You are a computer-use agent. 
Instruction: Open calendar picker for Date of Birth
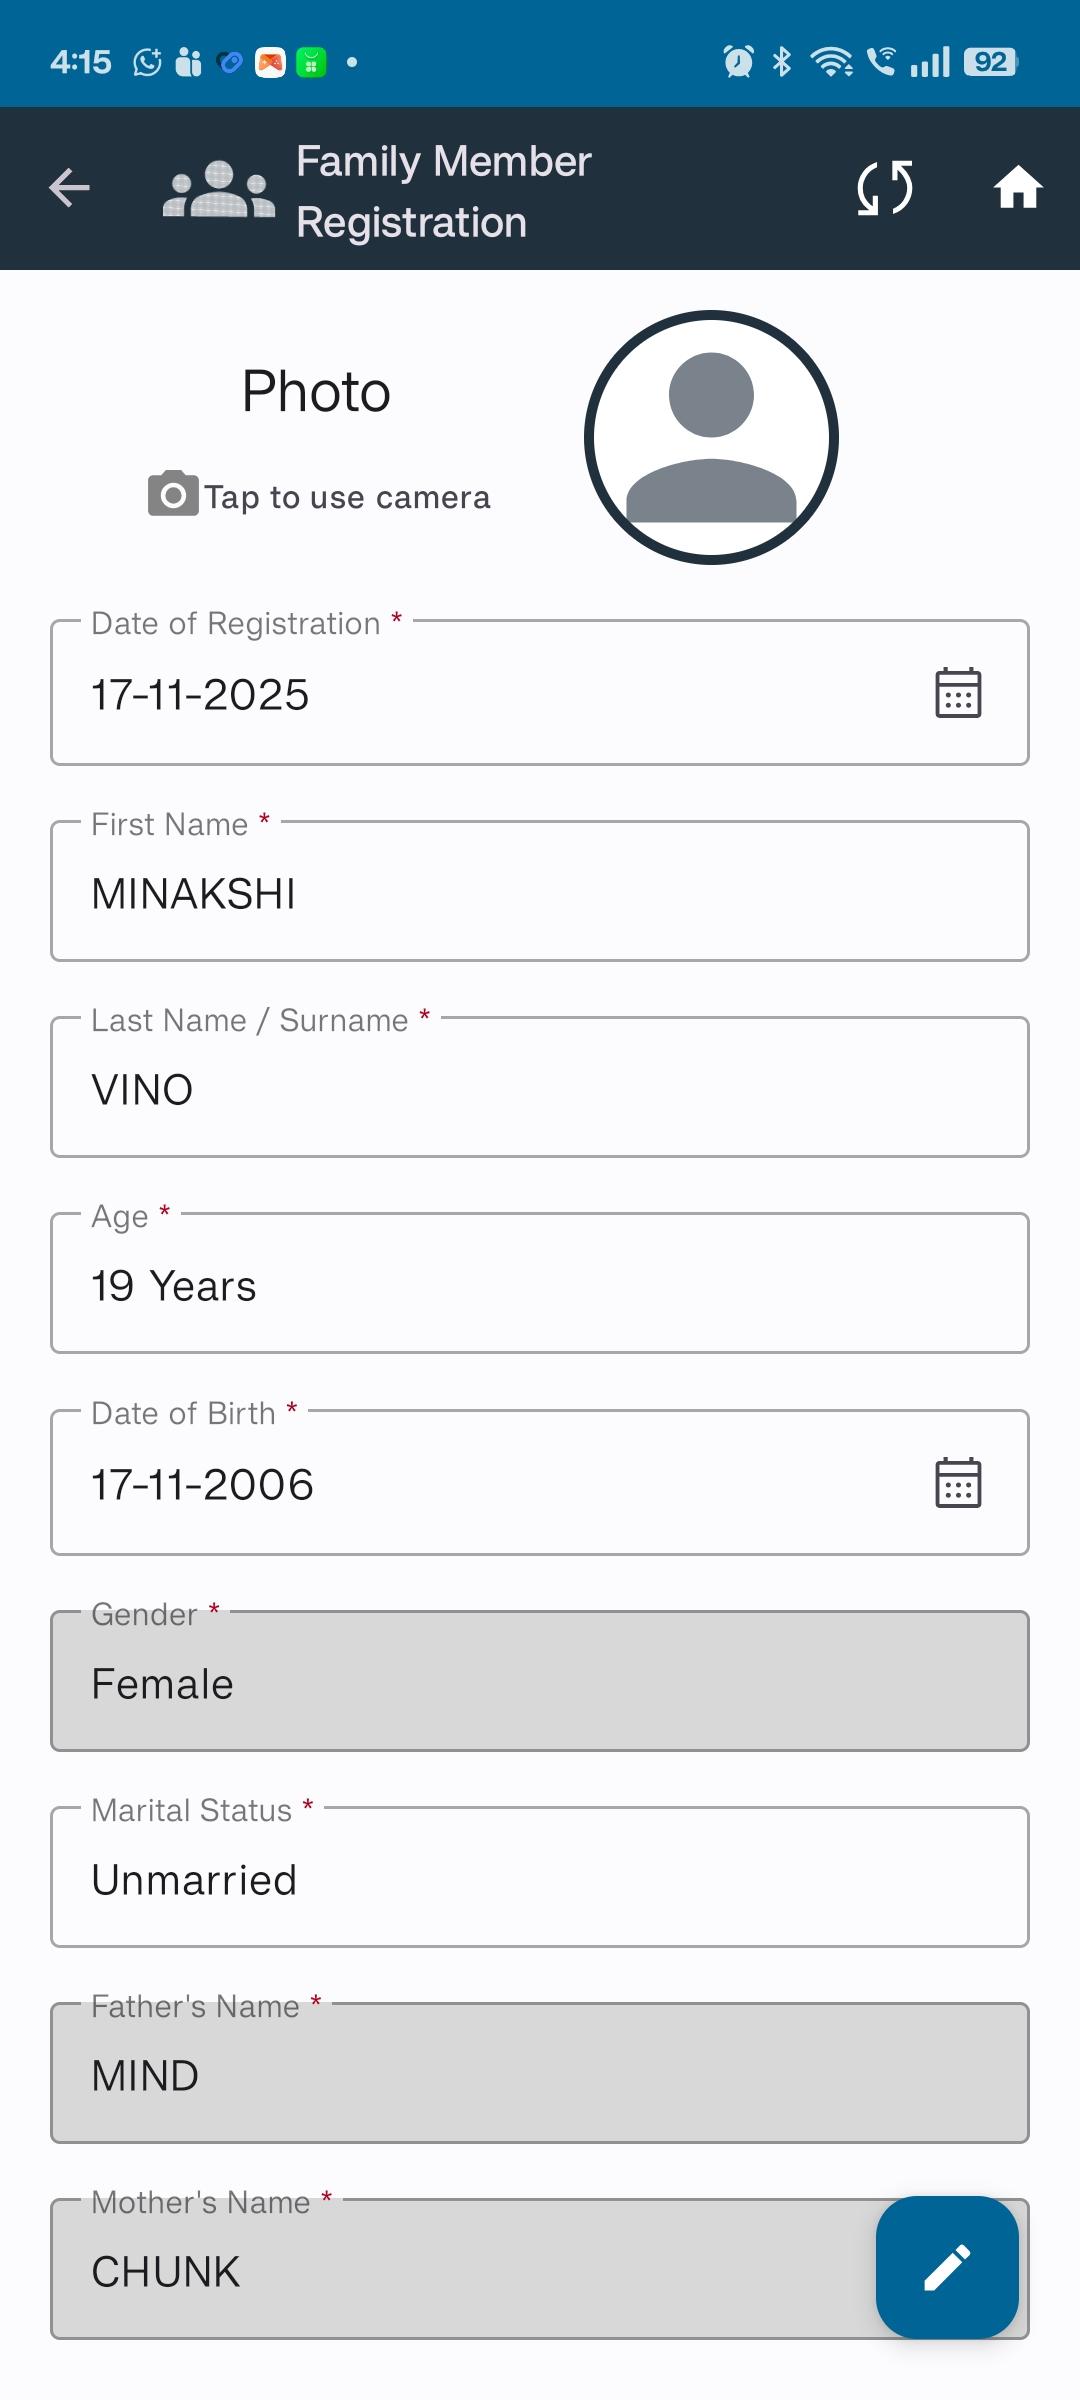(957, 1483)
